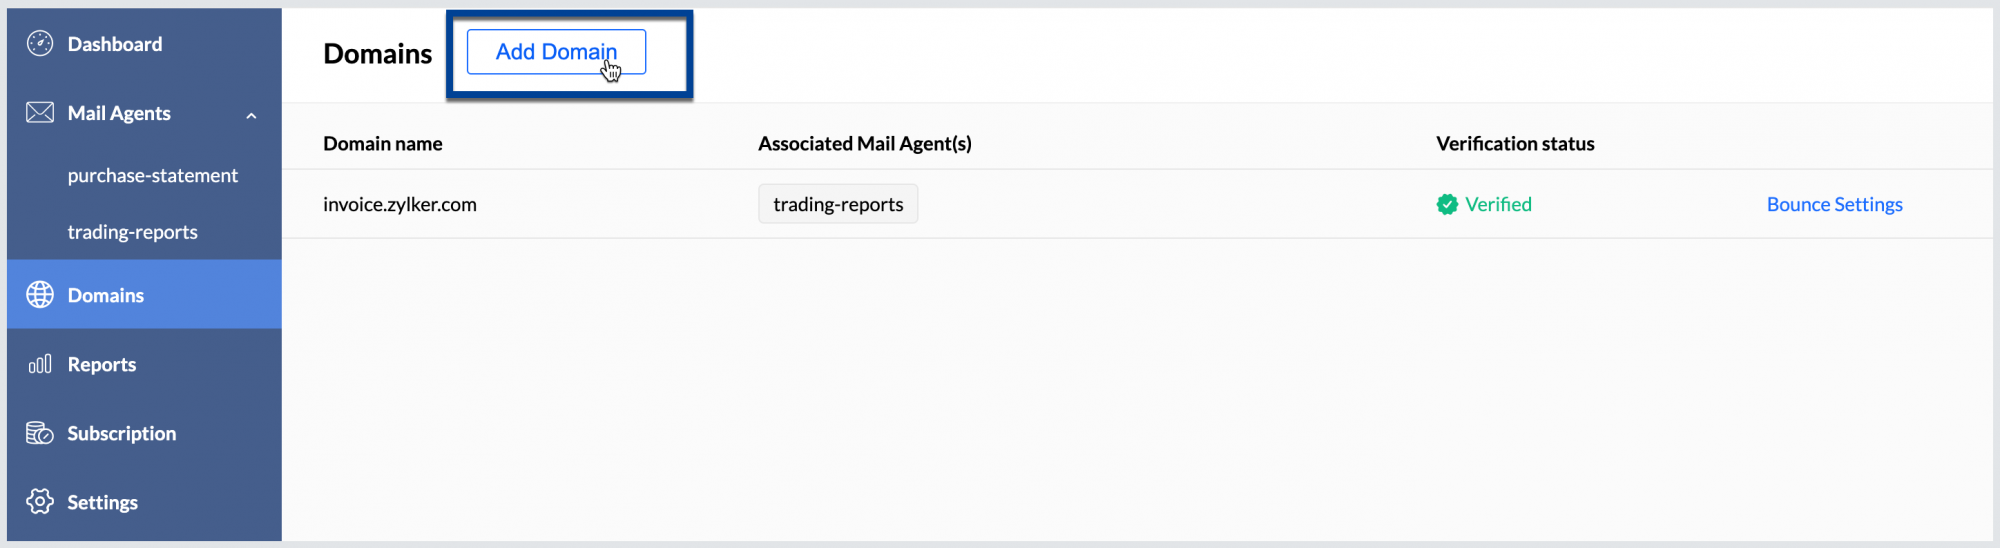Select trading-reports in the sidebar
Image resolution: width=2000 pixels, height=548 pixels.
tap(133, 232)
